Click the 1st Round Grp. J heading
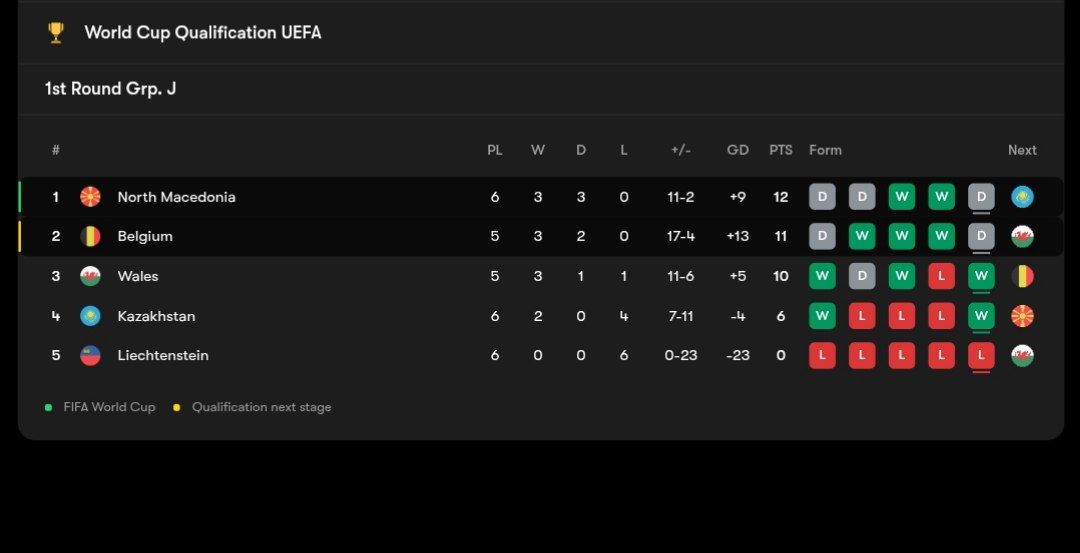The image size is (1080, 553). 110,89
